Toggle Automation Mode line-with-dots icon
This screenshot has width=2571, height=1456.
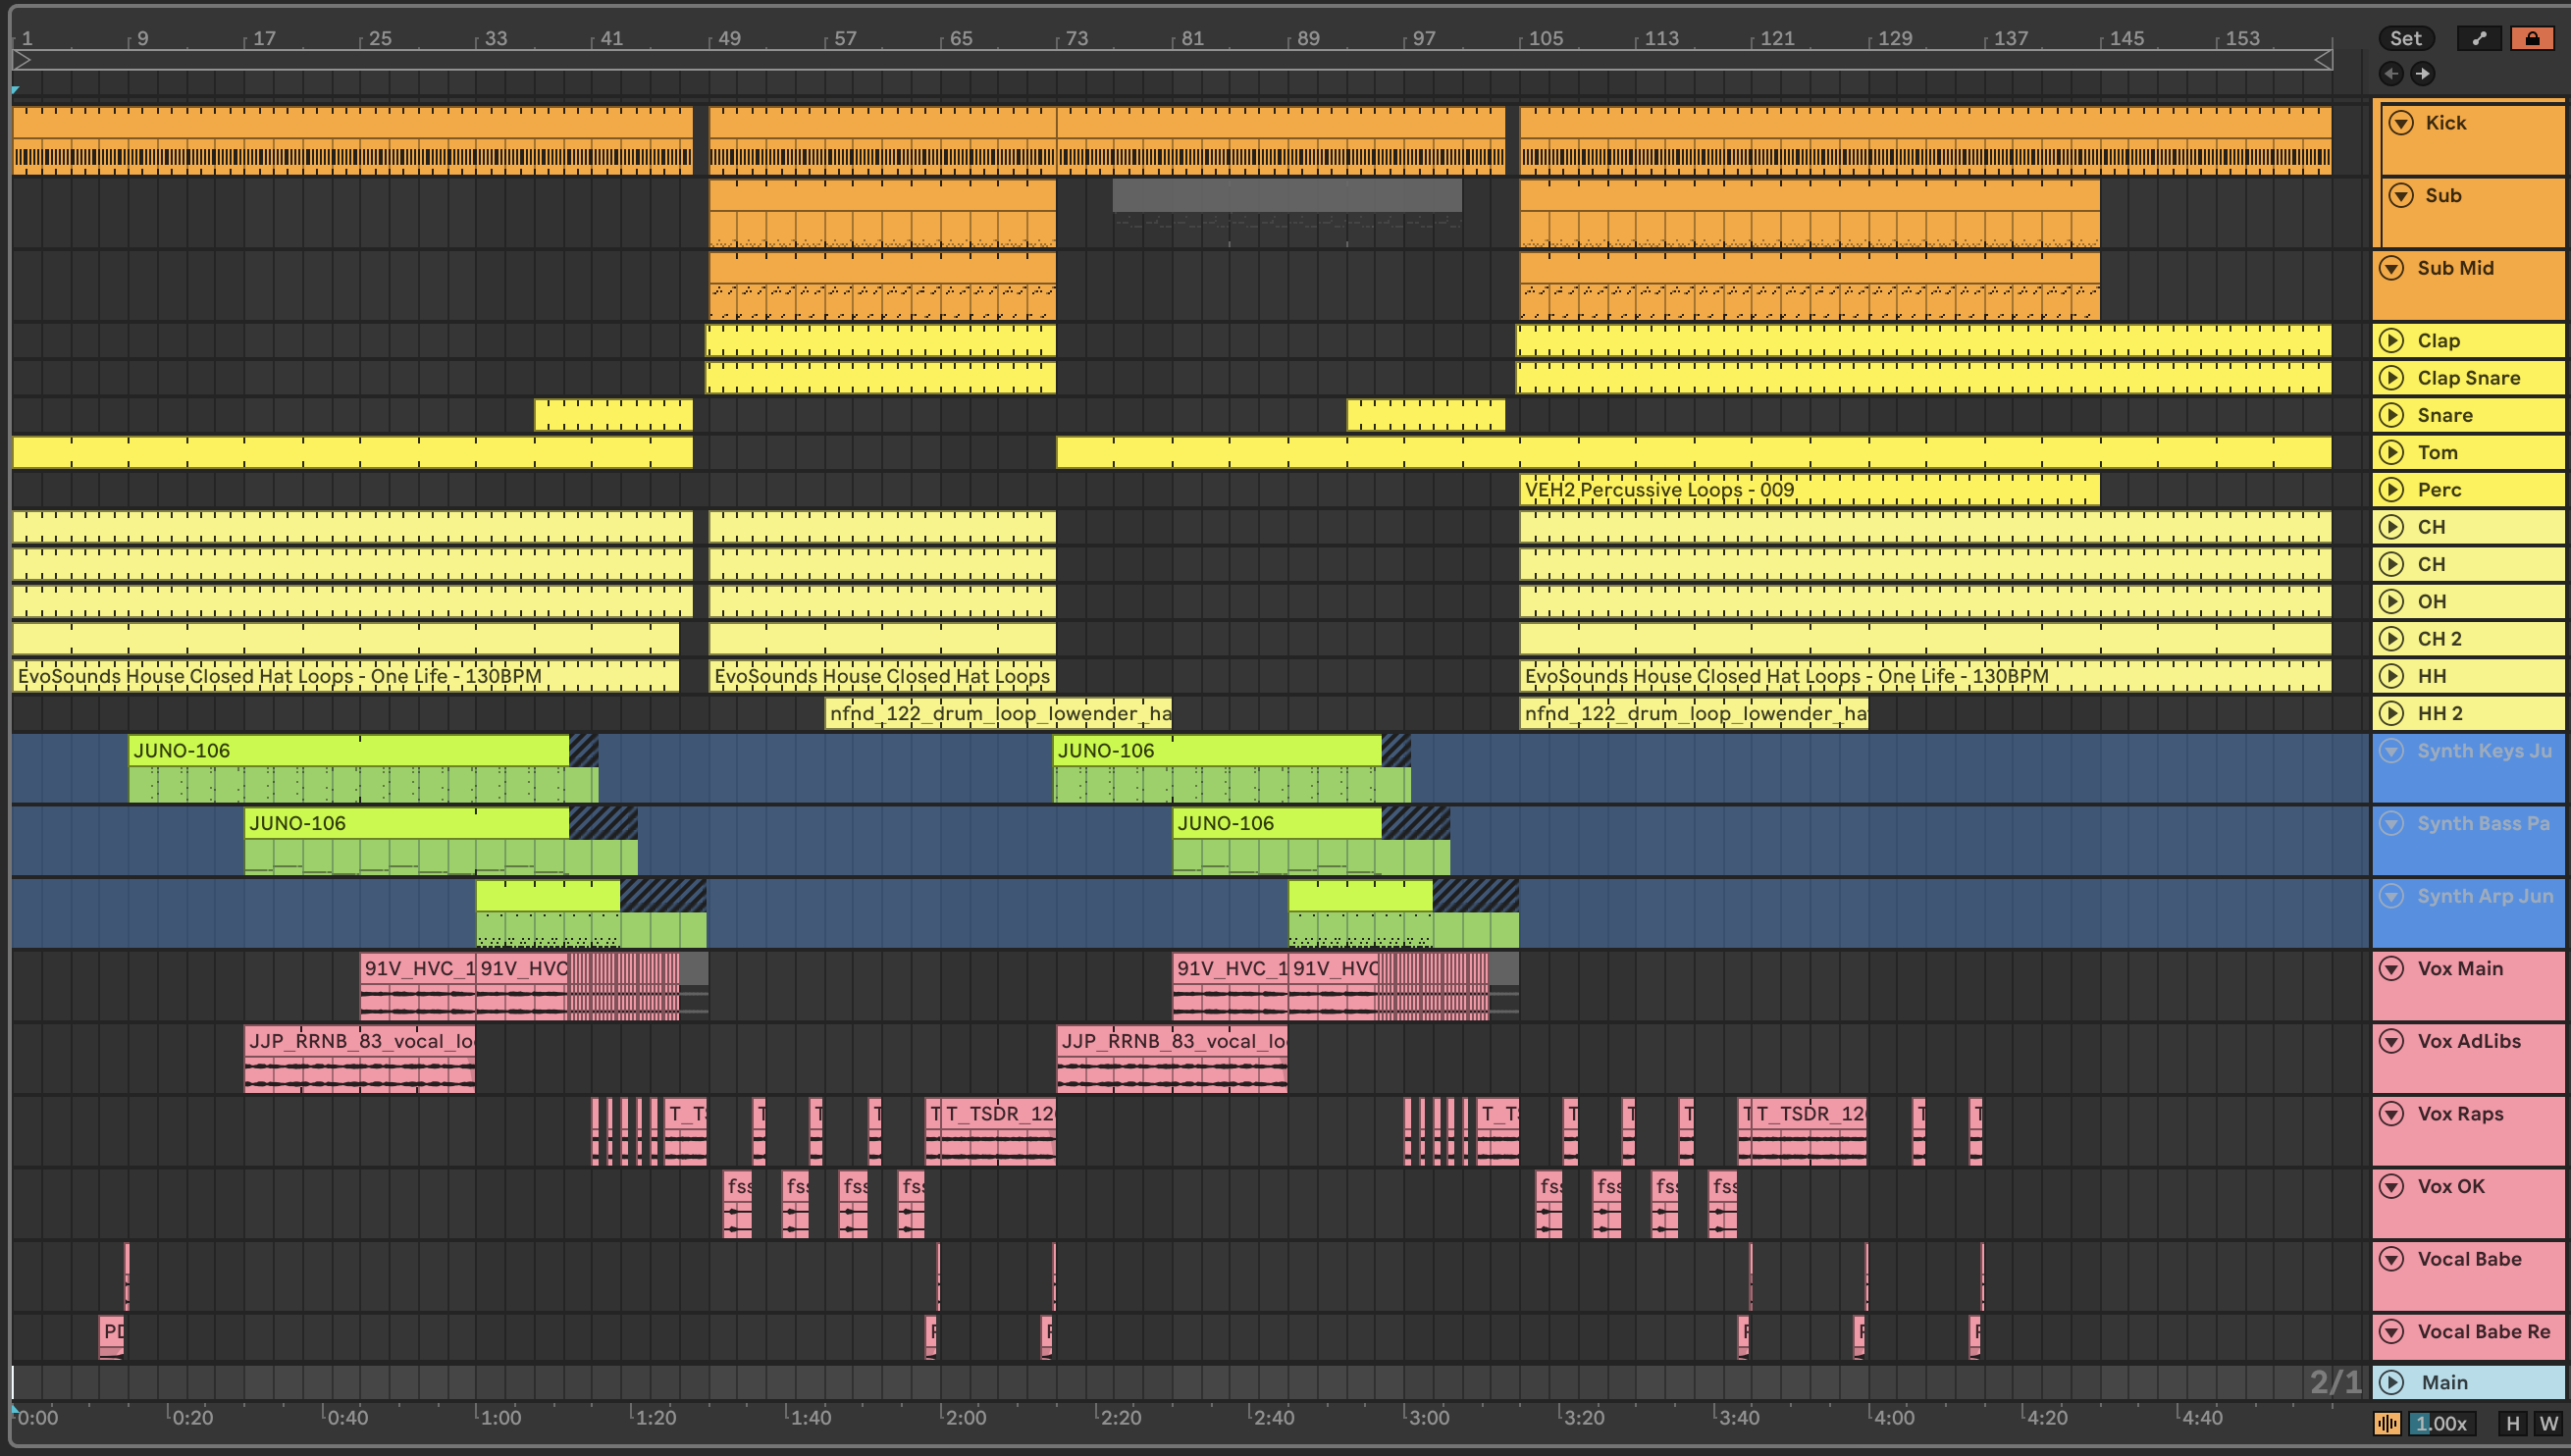[x=2478, y=38]
